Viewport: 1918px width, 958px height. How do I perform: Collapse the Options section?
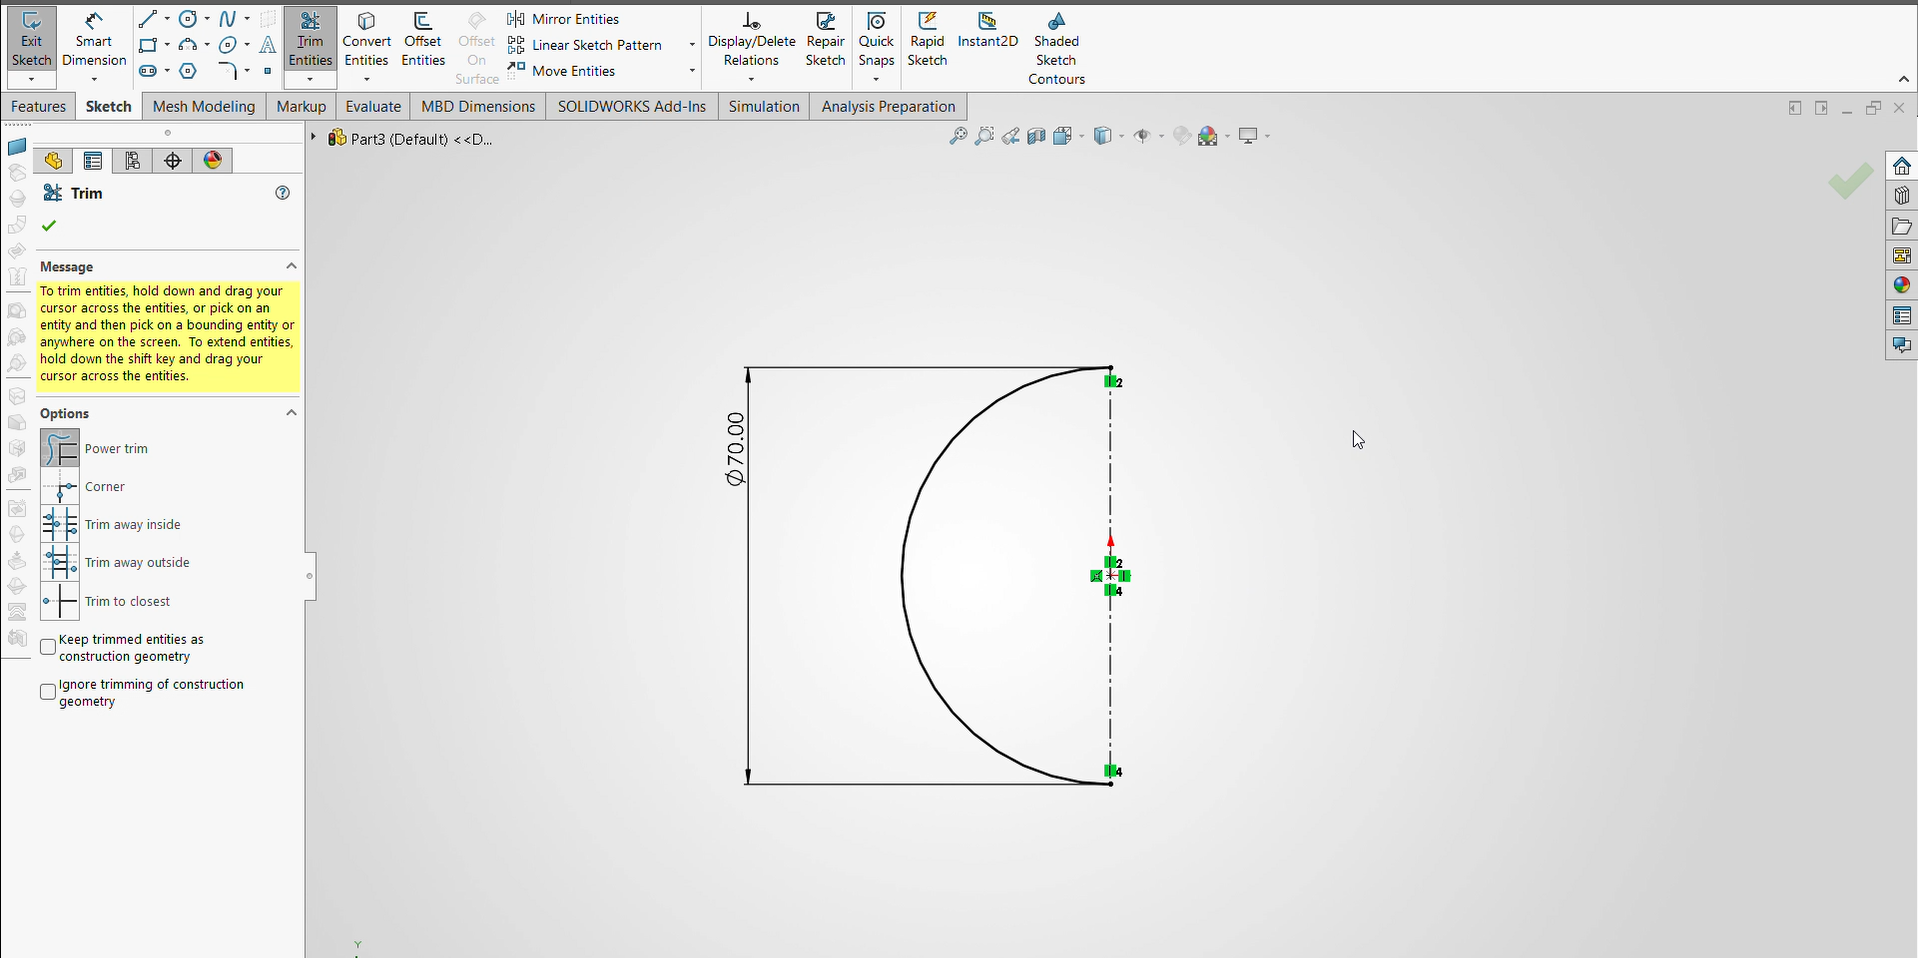pos(291,413)
